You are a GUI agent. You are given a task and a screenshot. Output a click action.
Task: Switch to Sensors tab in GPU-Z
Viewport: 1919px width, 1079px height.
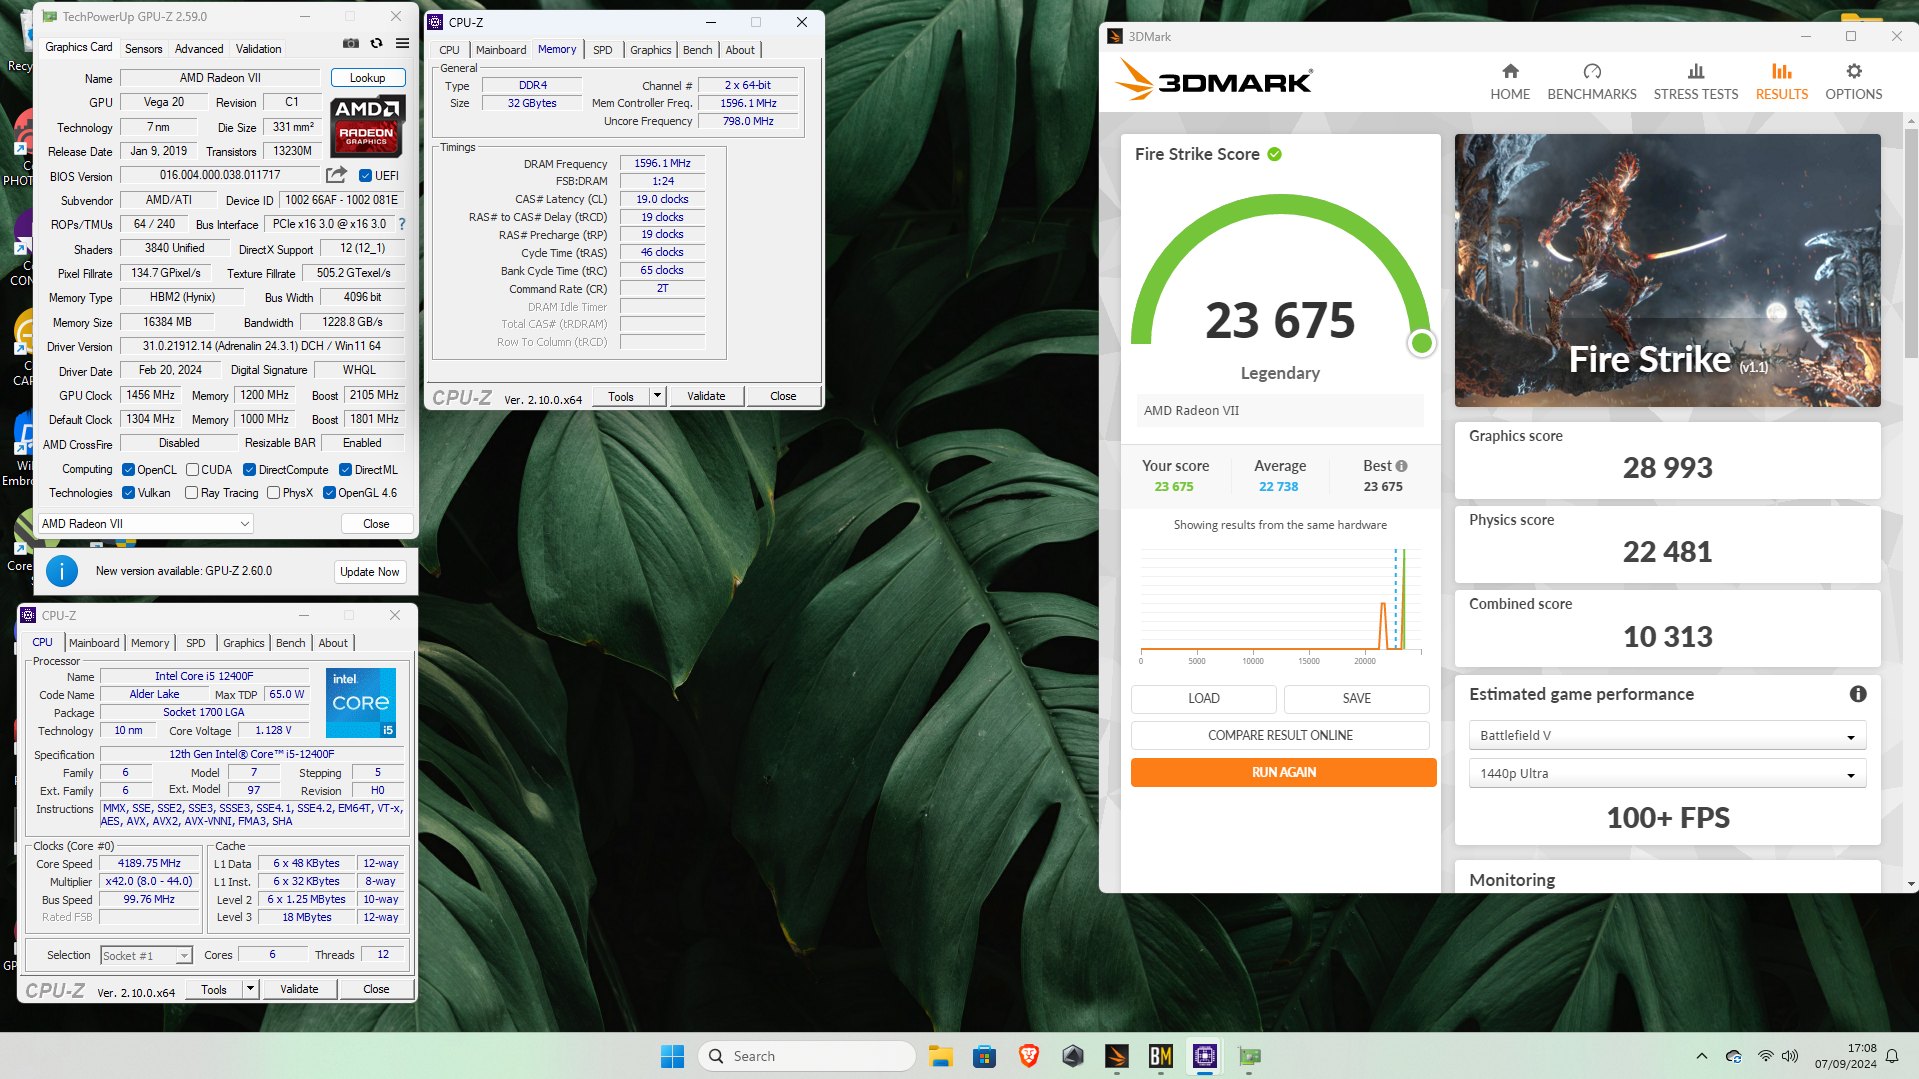pyautogui.click(x=143, y=48)
